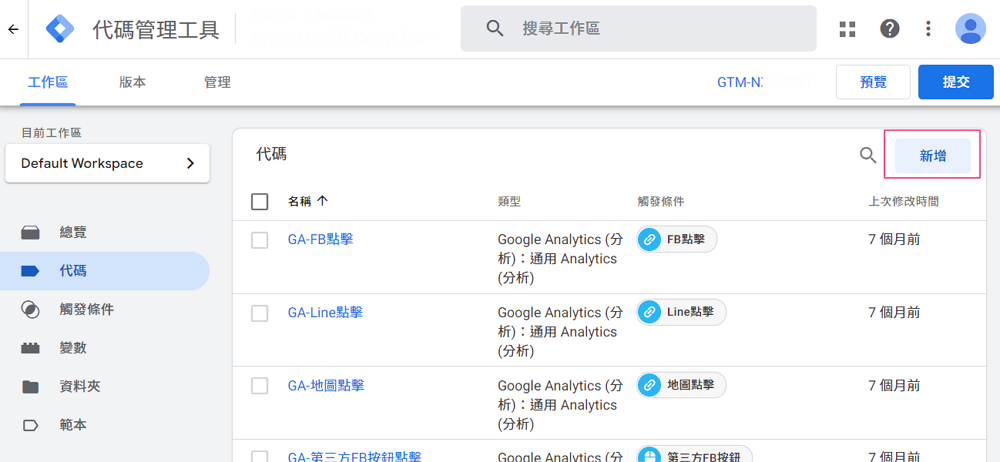Click the 資料夾 folder sidebar icon
This screenshot has width=1000, height=462.
(31, 387)
